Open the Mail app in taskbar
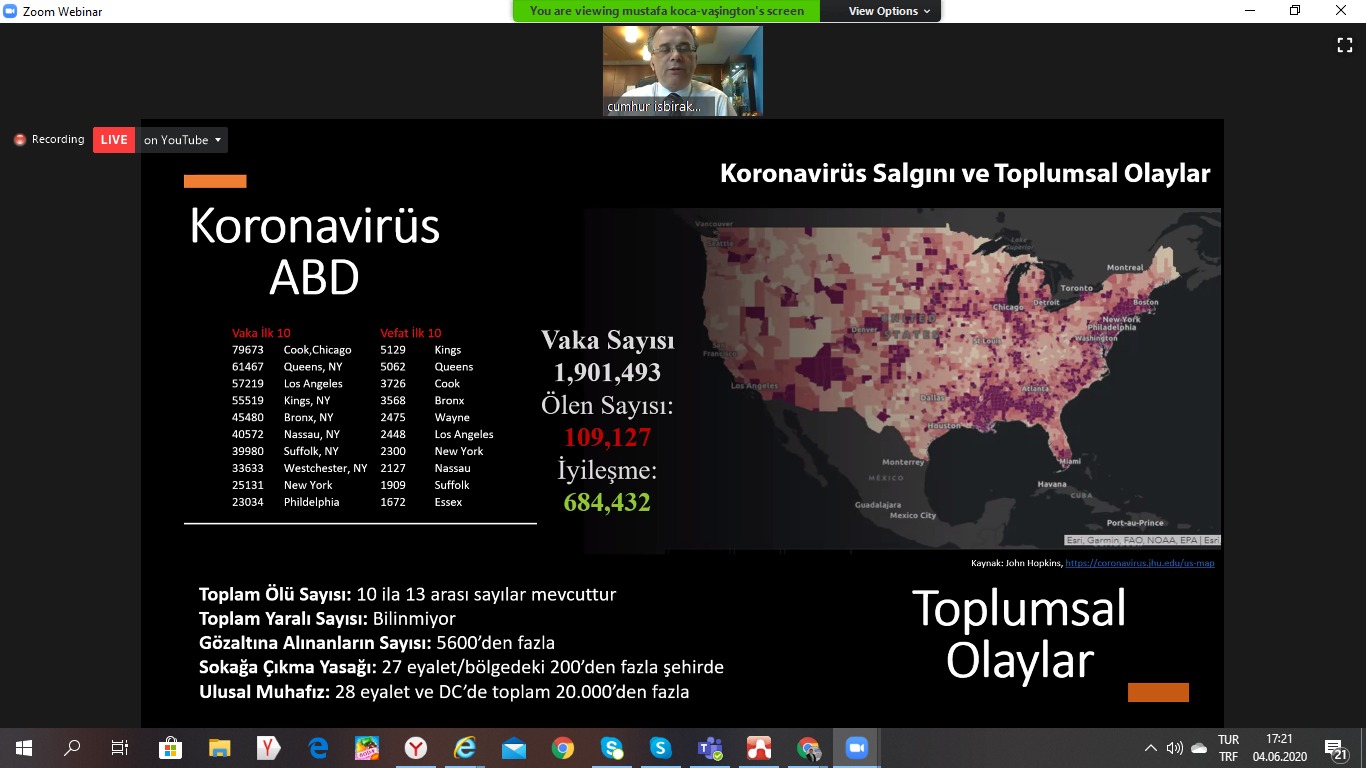Viewport: 1366px width, 768px height. point(514,748)
